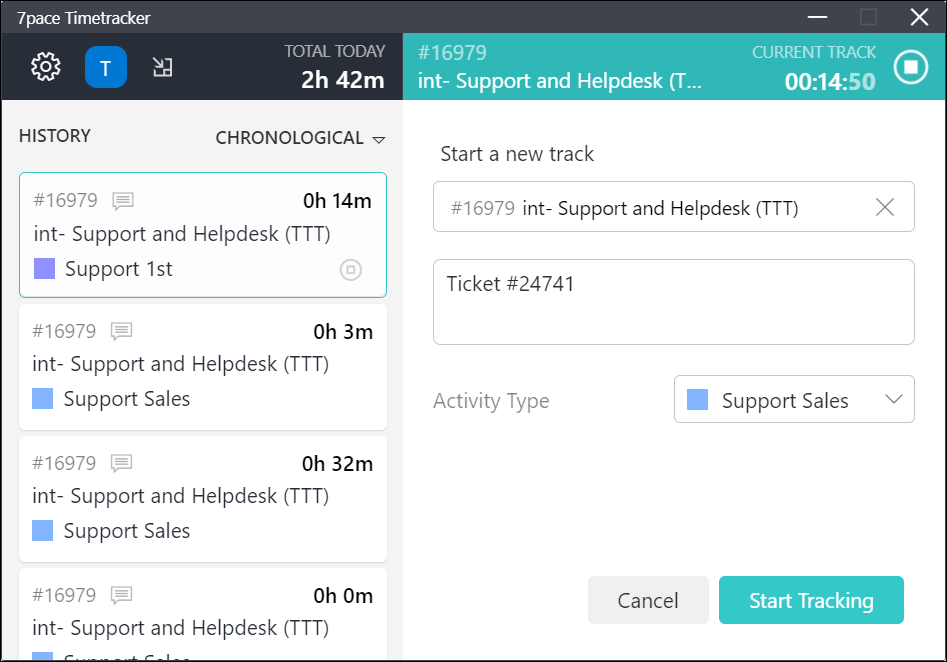Click the Support 1st activity label
Screen dimensions: 947x662
point(118,269)
